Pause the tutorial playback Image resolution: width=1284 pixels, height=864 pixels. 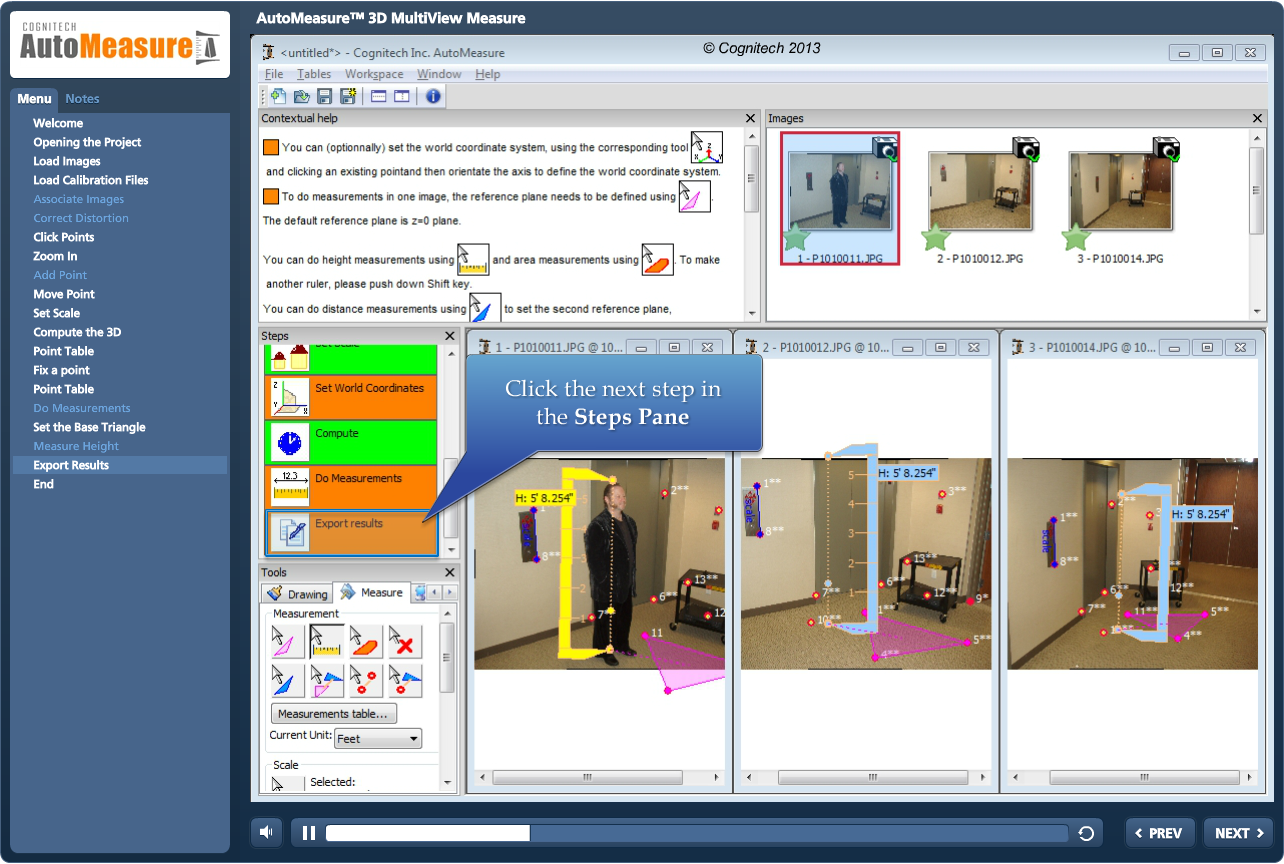[309, 833]
